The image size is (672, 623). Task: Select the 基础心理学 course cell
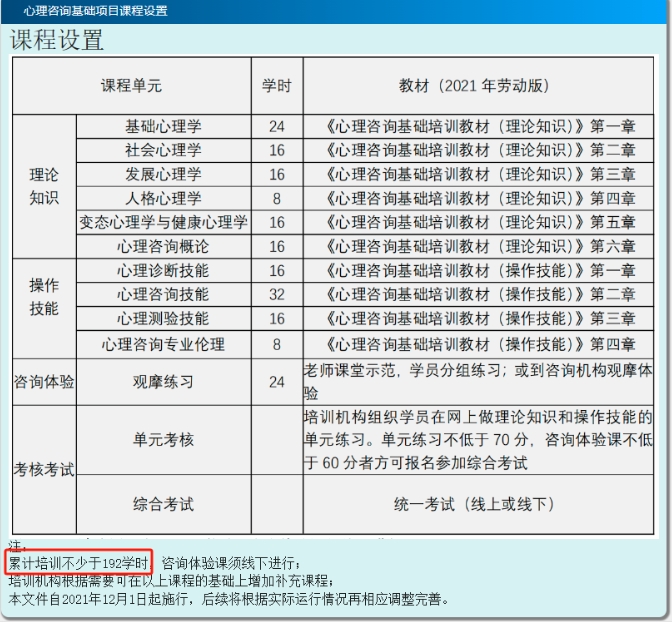(163, 126)
